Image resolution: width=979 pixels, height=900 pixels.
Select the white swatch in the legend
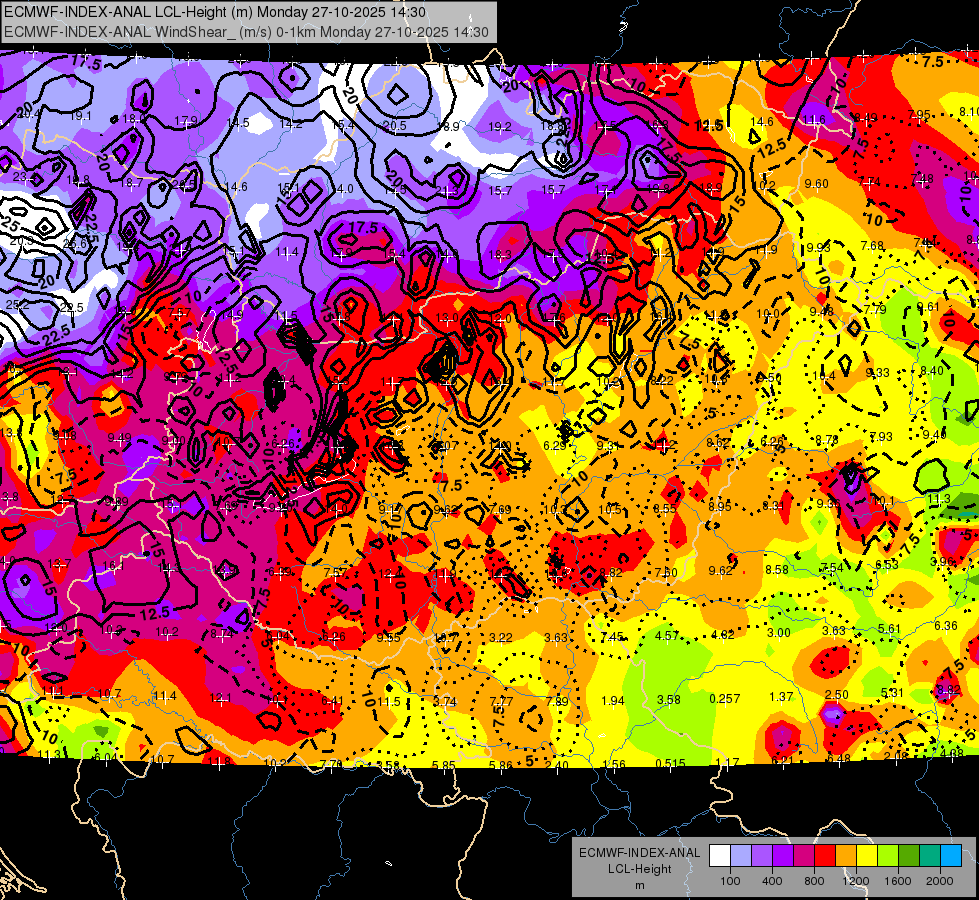(x=719, y=856)
